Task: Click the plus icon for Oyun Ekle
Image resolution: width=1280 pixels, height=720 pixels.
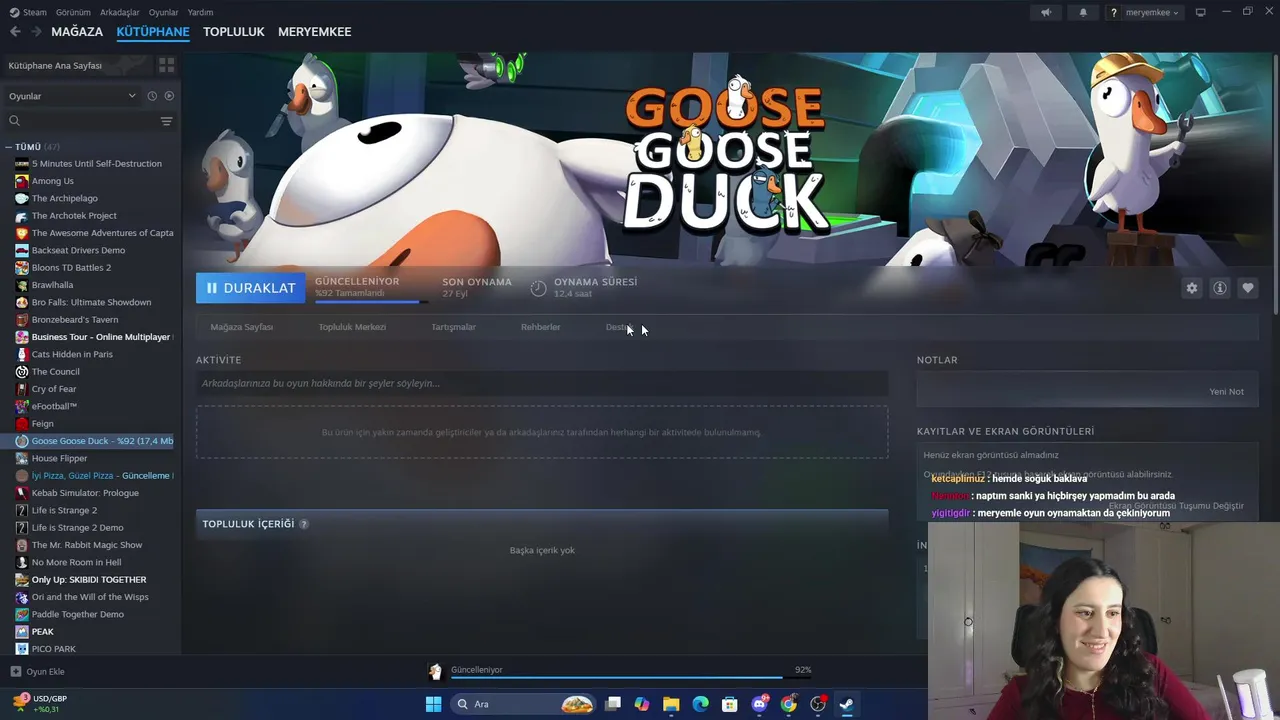Action: coord(15,672)
